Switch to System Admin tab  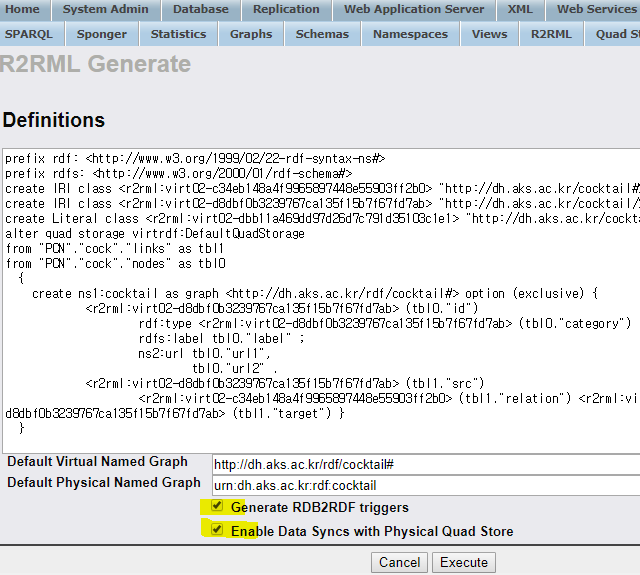click(x=105, y=10)
